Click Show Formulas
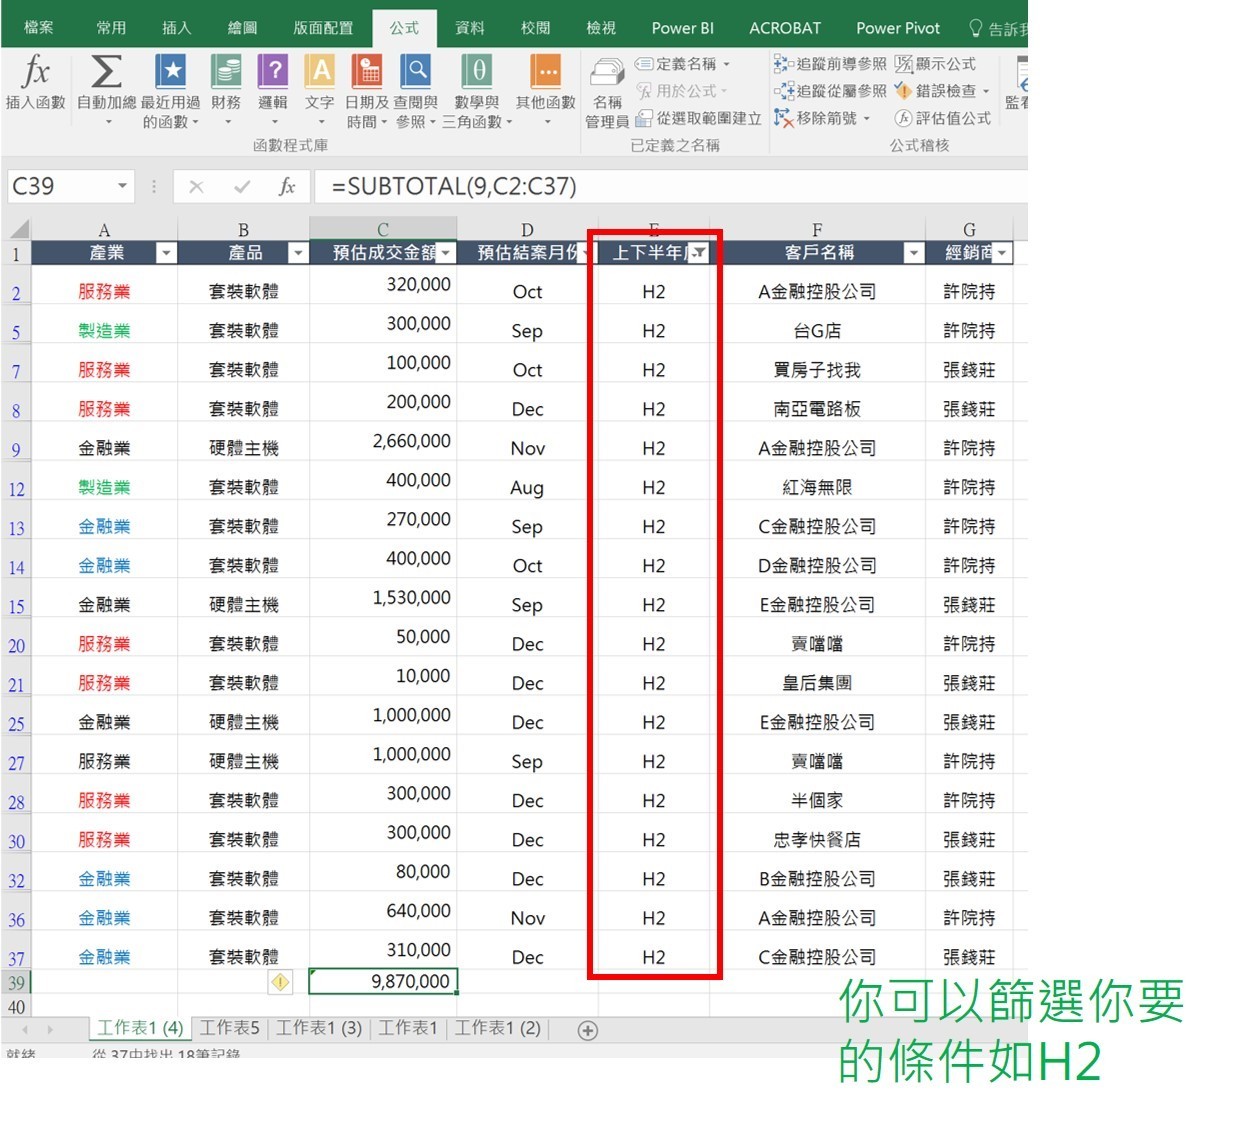 (935, 64)
